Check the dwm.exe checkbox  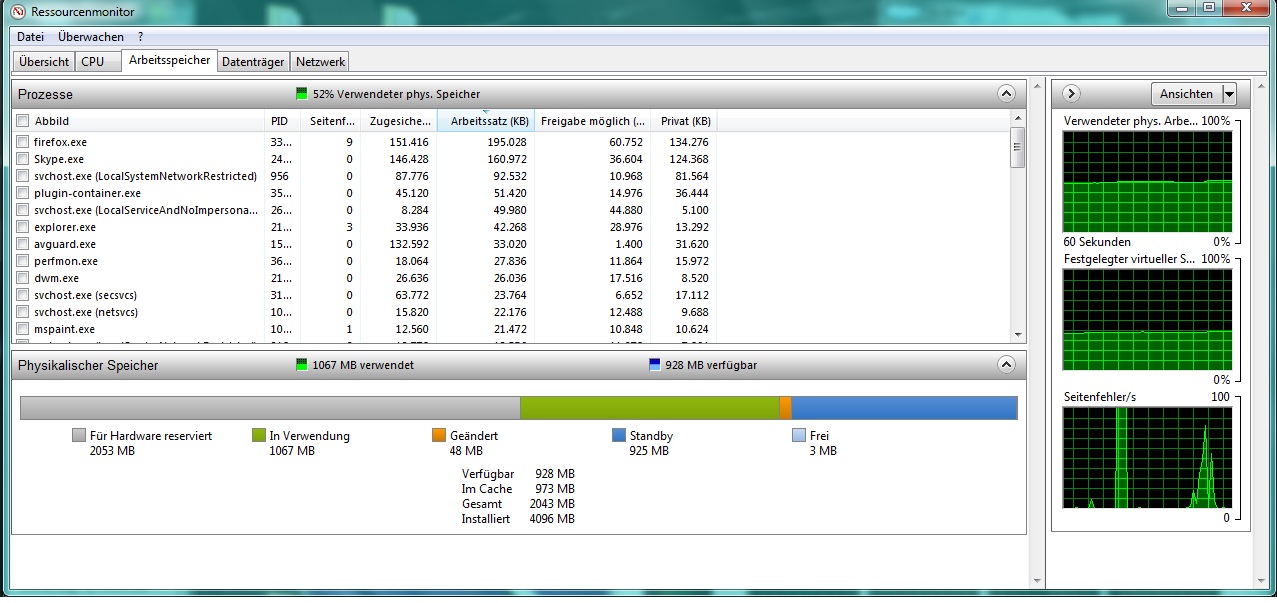click(22, 278)
